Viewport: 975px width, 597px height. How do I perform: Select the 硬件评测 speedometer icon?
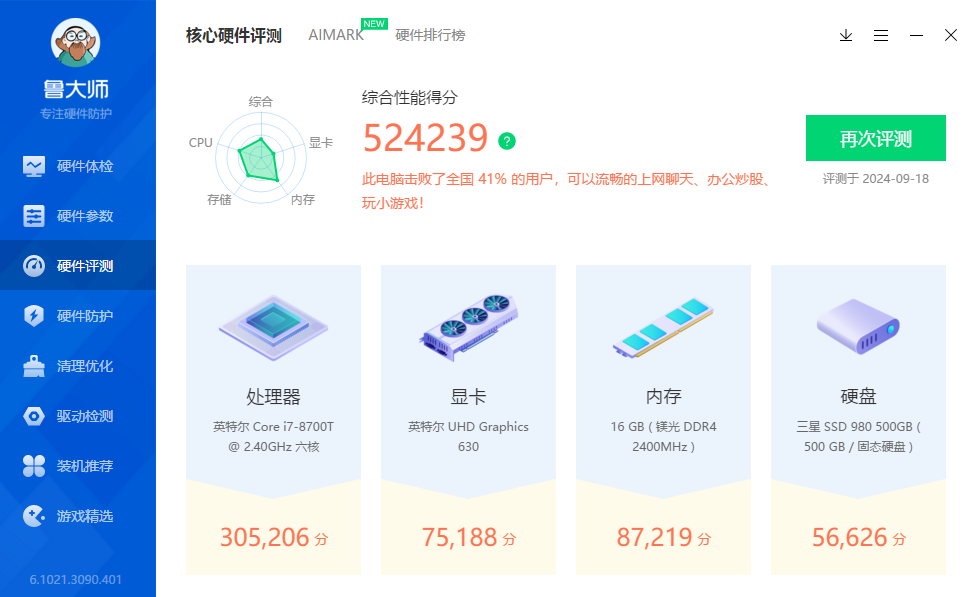pyautogui.click(x=34, y=266)
